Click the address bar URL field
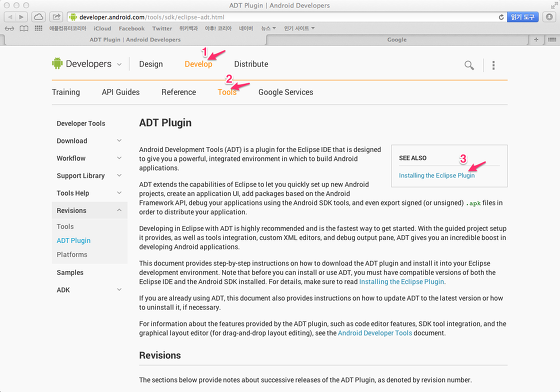Viewport: 560px width, 392px height. pyautogui.click(x=282, y=17)
